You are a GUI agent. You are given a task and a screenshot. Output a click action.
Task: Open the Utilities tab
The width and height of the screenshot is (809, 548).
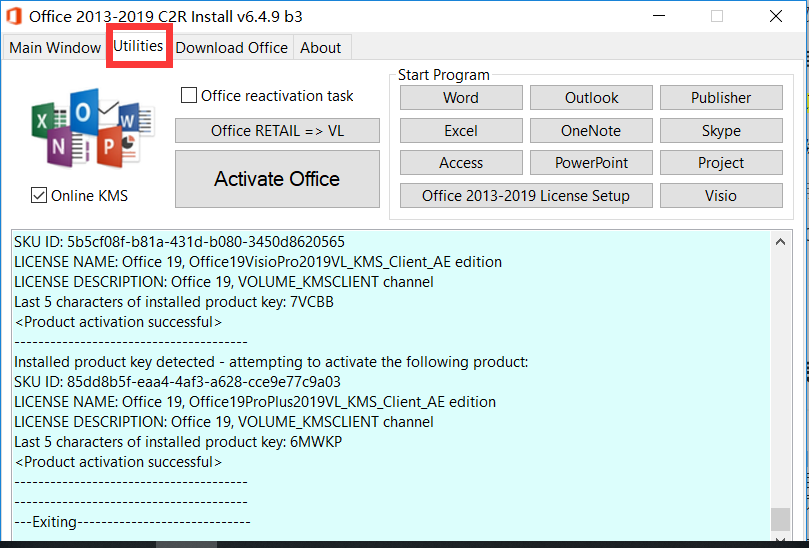tap(138, 46)
